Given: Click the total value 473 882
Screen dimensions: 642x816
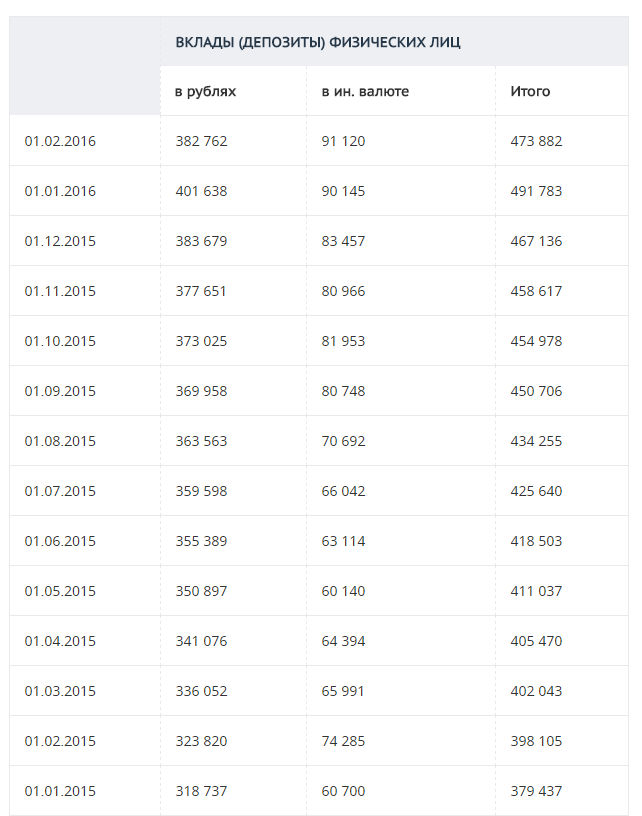Looking at the screenshot, I should (536, 141).
